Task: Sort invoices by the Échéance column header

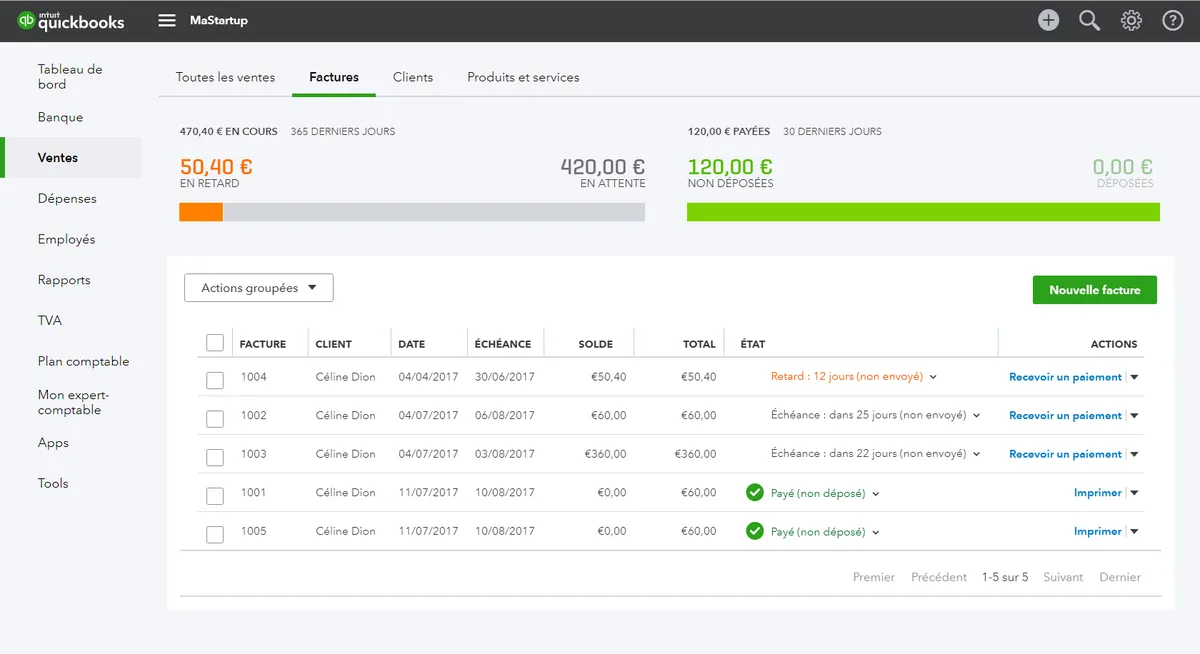Action: (503, 344)
